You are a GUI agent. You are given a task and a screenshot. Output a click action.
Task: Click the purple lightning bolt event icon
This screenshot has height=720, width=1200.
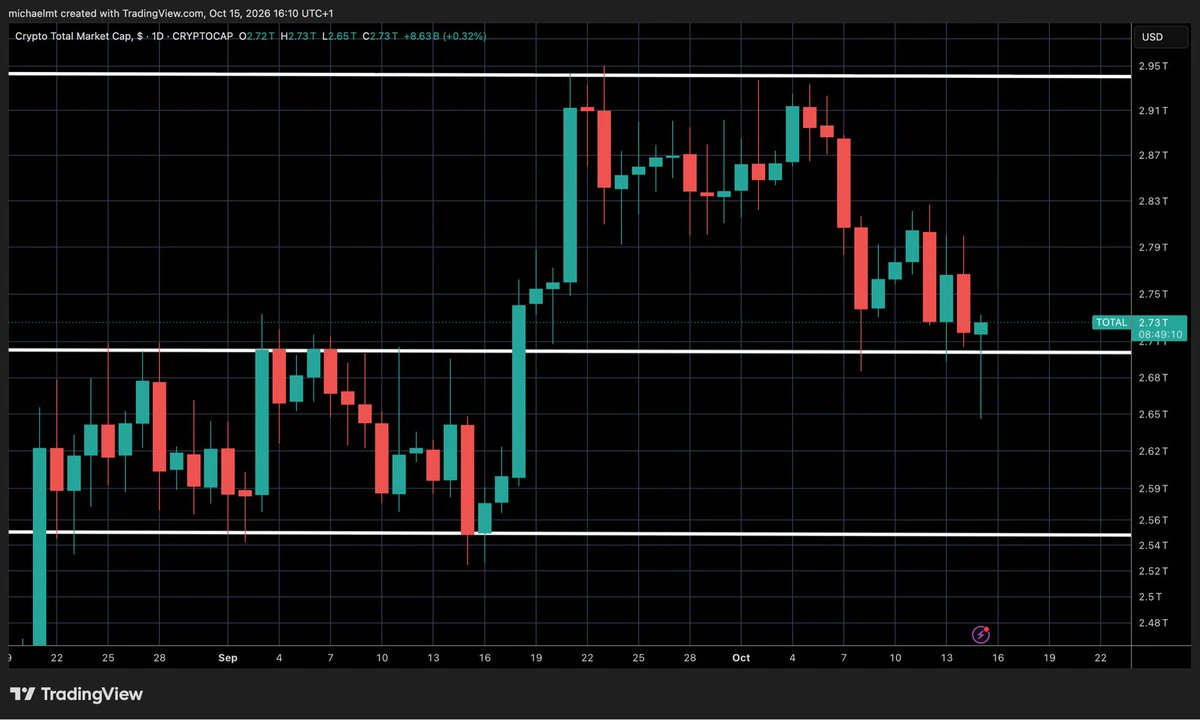tap(982, 634)
